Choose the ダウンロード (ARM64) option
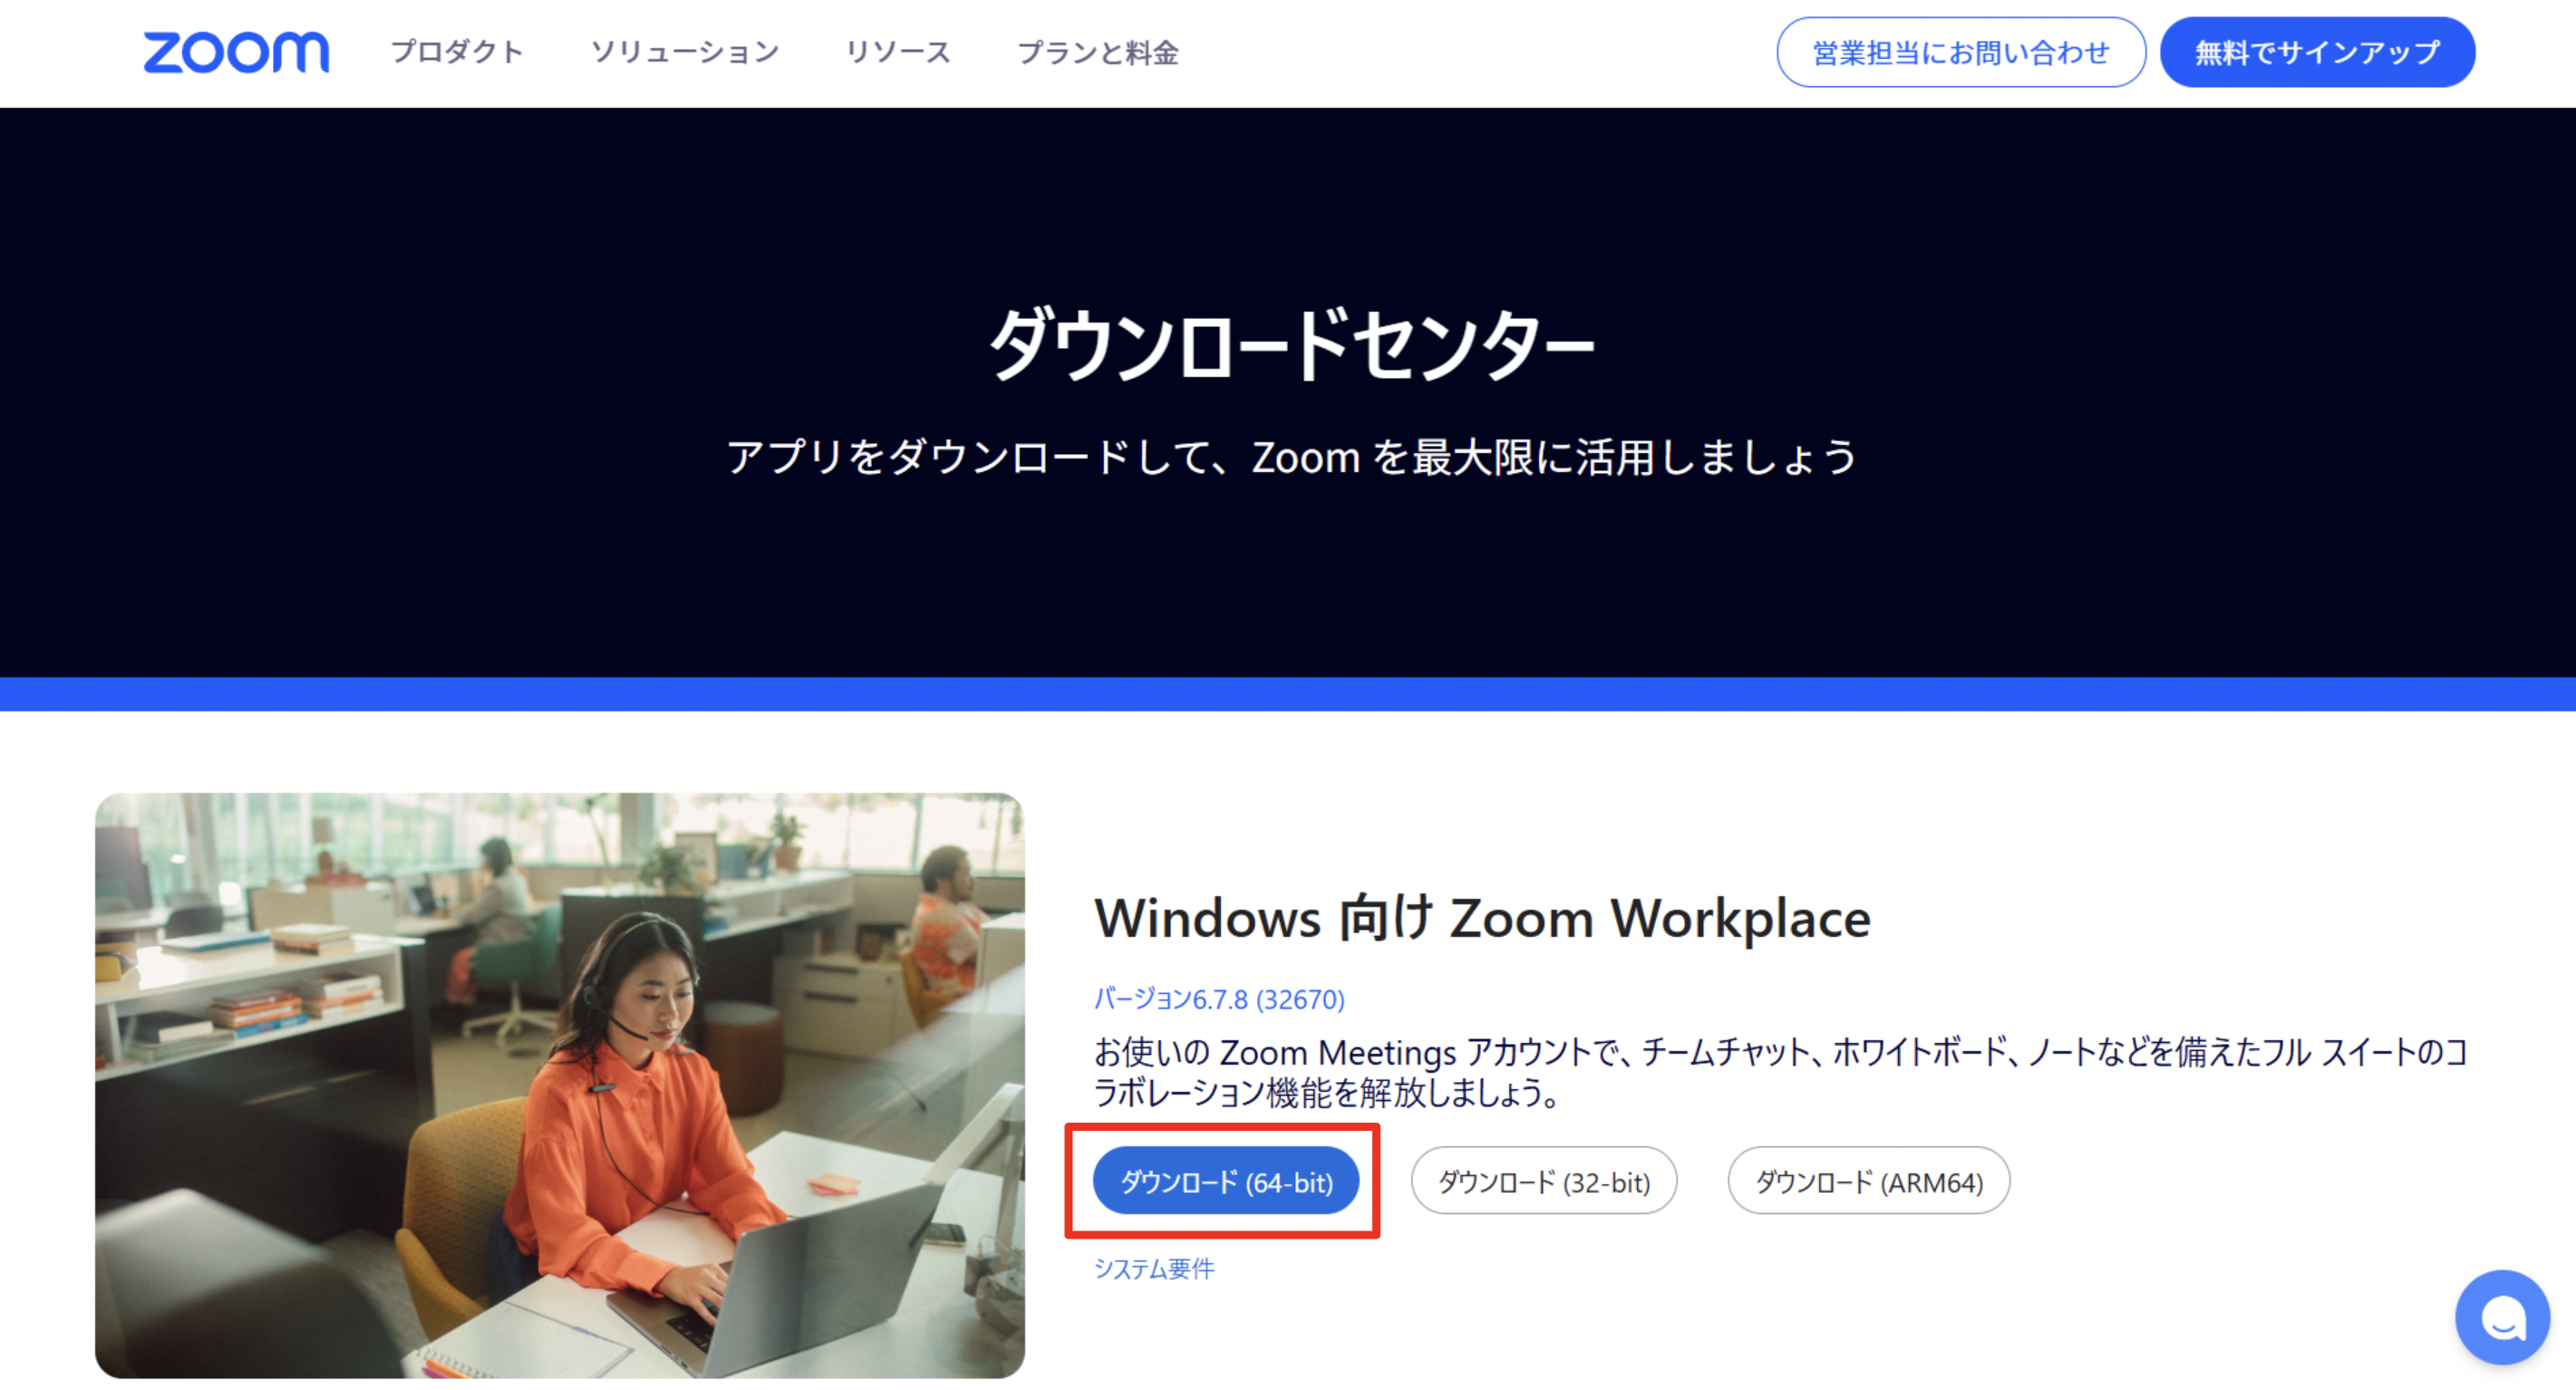This screenshot has height=1390, width=2576. [x=1868, y=1182]
